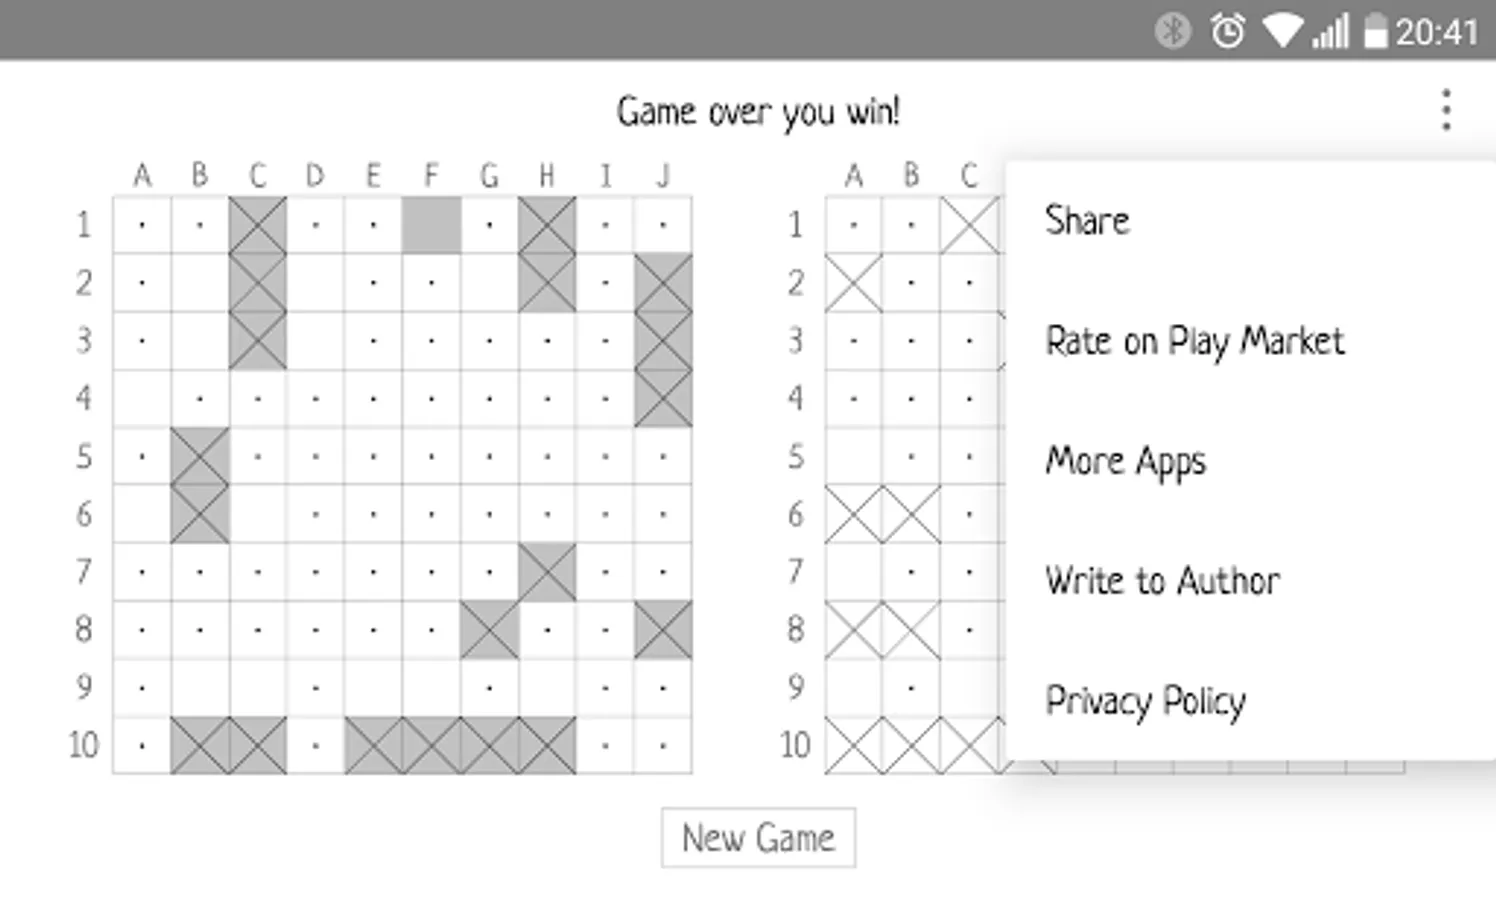
Task: Click the hit marker at J8 on left board
Action: pyautogui.click(x=662, y=630)
